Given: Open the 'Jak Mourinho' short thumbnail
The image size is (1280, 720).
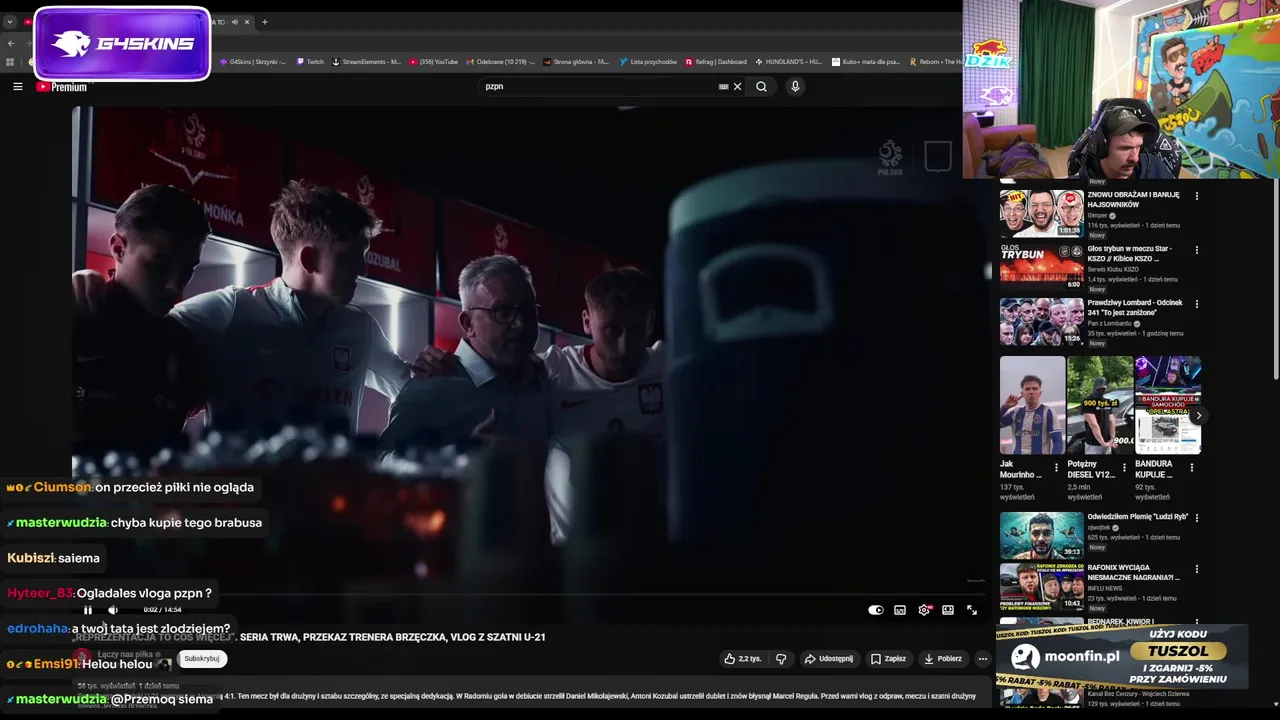Looking at the screenshot, I should [x=1032, y=405].
